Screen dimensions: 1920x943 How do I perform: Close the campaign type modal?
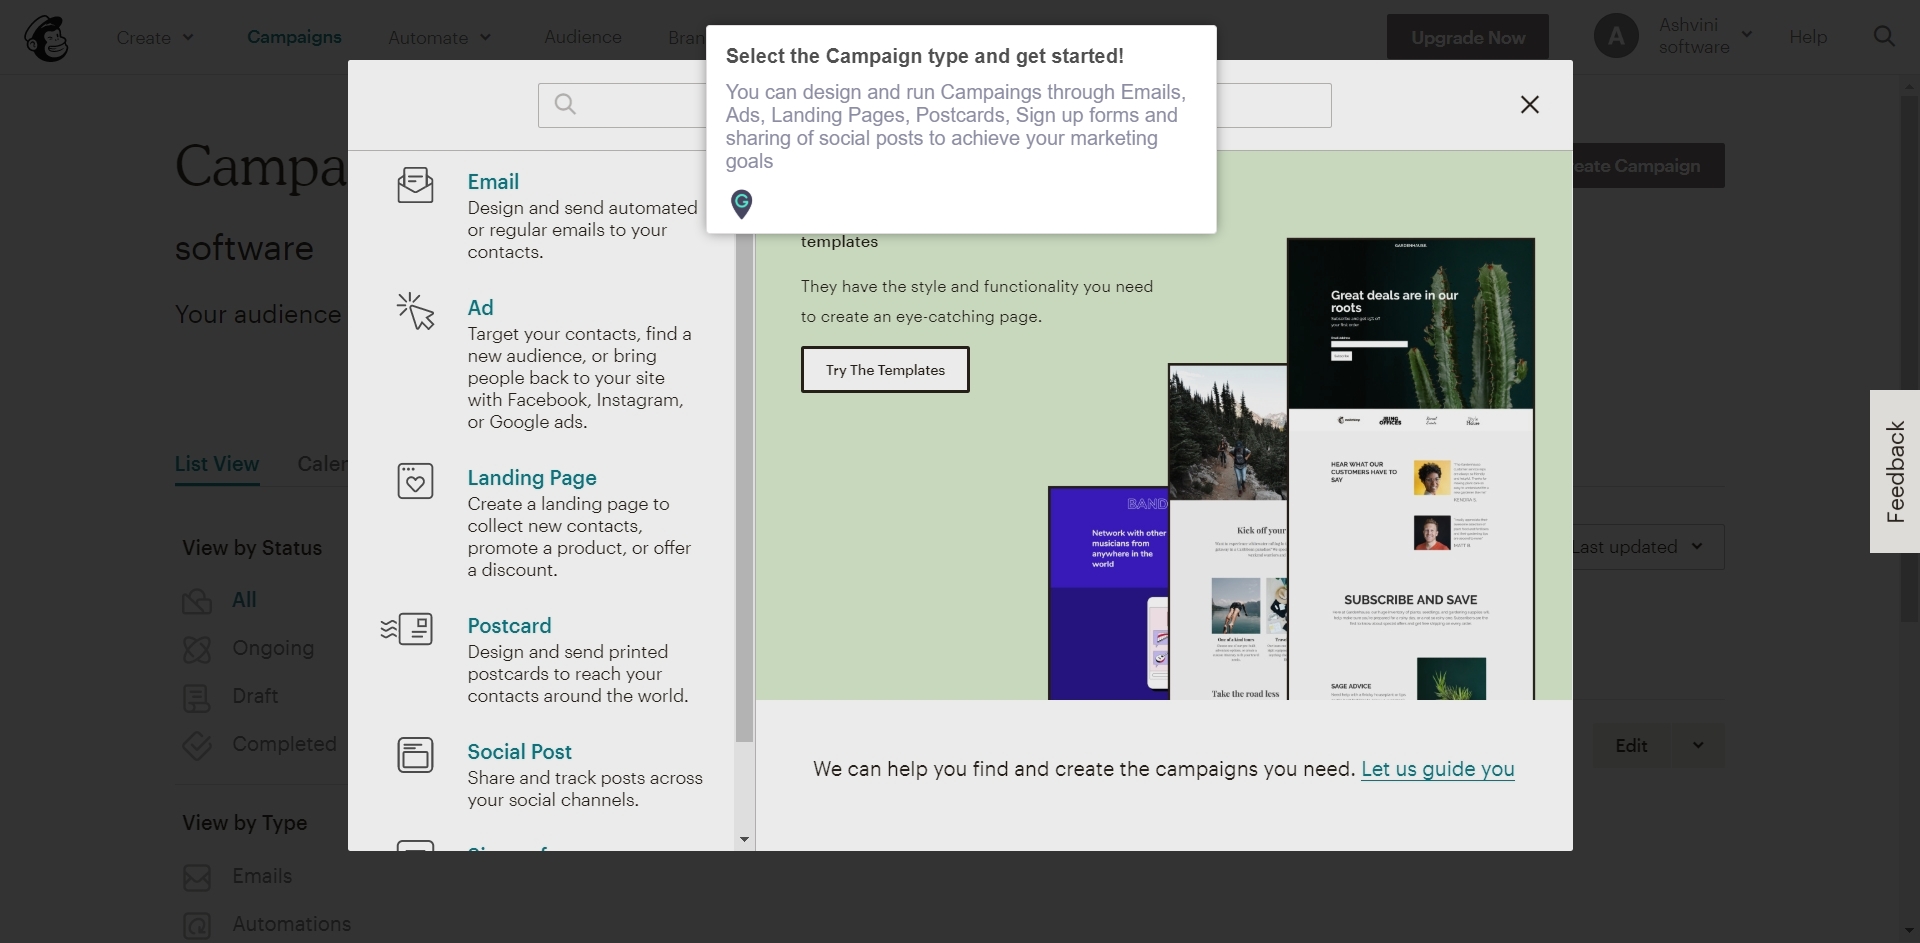pos(1529,105)
